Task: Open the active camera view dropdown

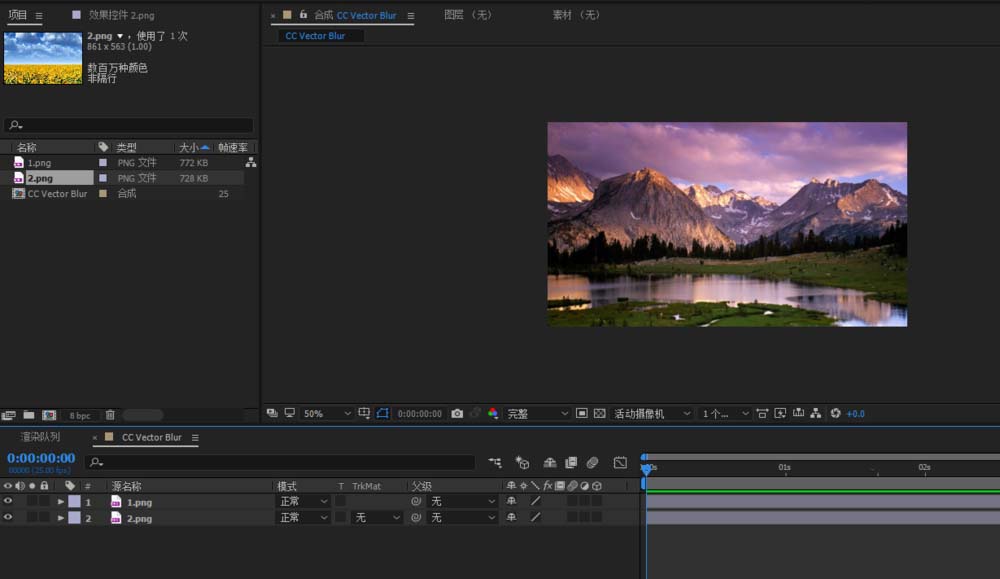Action: (652, 413)
